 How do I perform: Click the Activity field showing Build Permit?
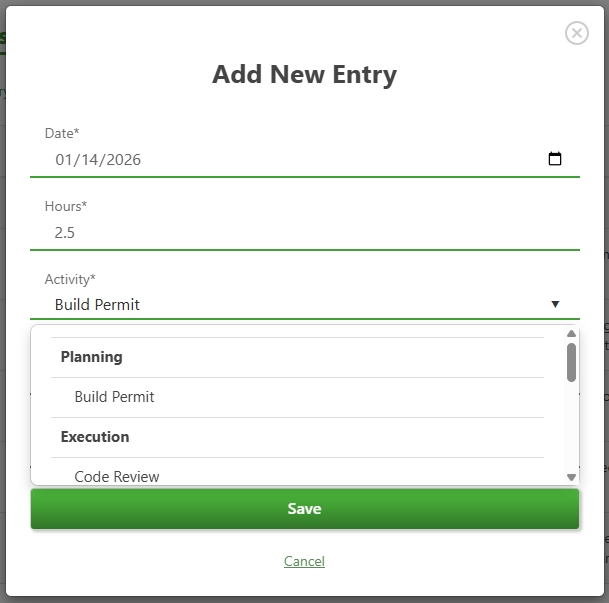(290, 305)
